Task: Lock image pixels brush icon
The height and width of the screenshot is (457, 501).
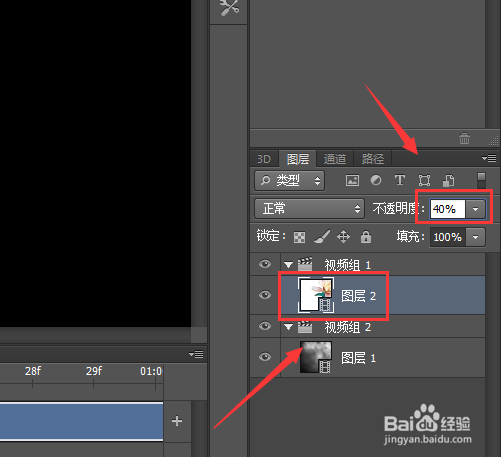Action: (x=322, y=237)
